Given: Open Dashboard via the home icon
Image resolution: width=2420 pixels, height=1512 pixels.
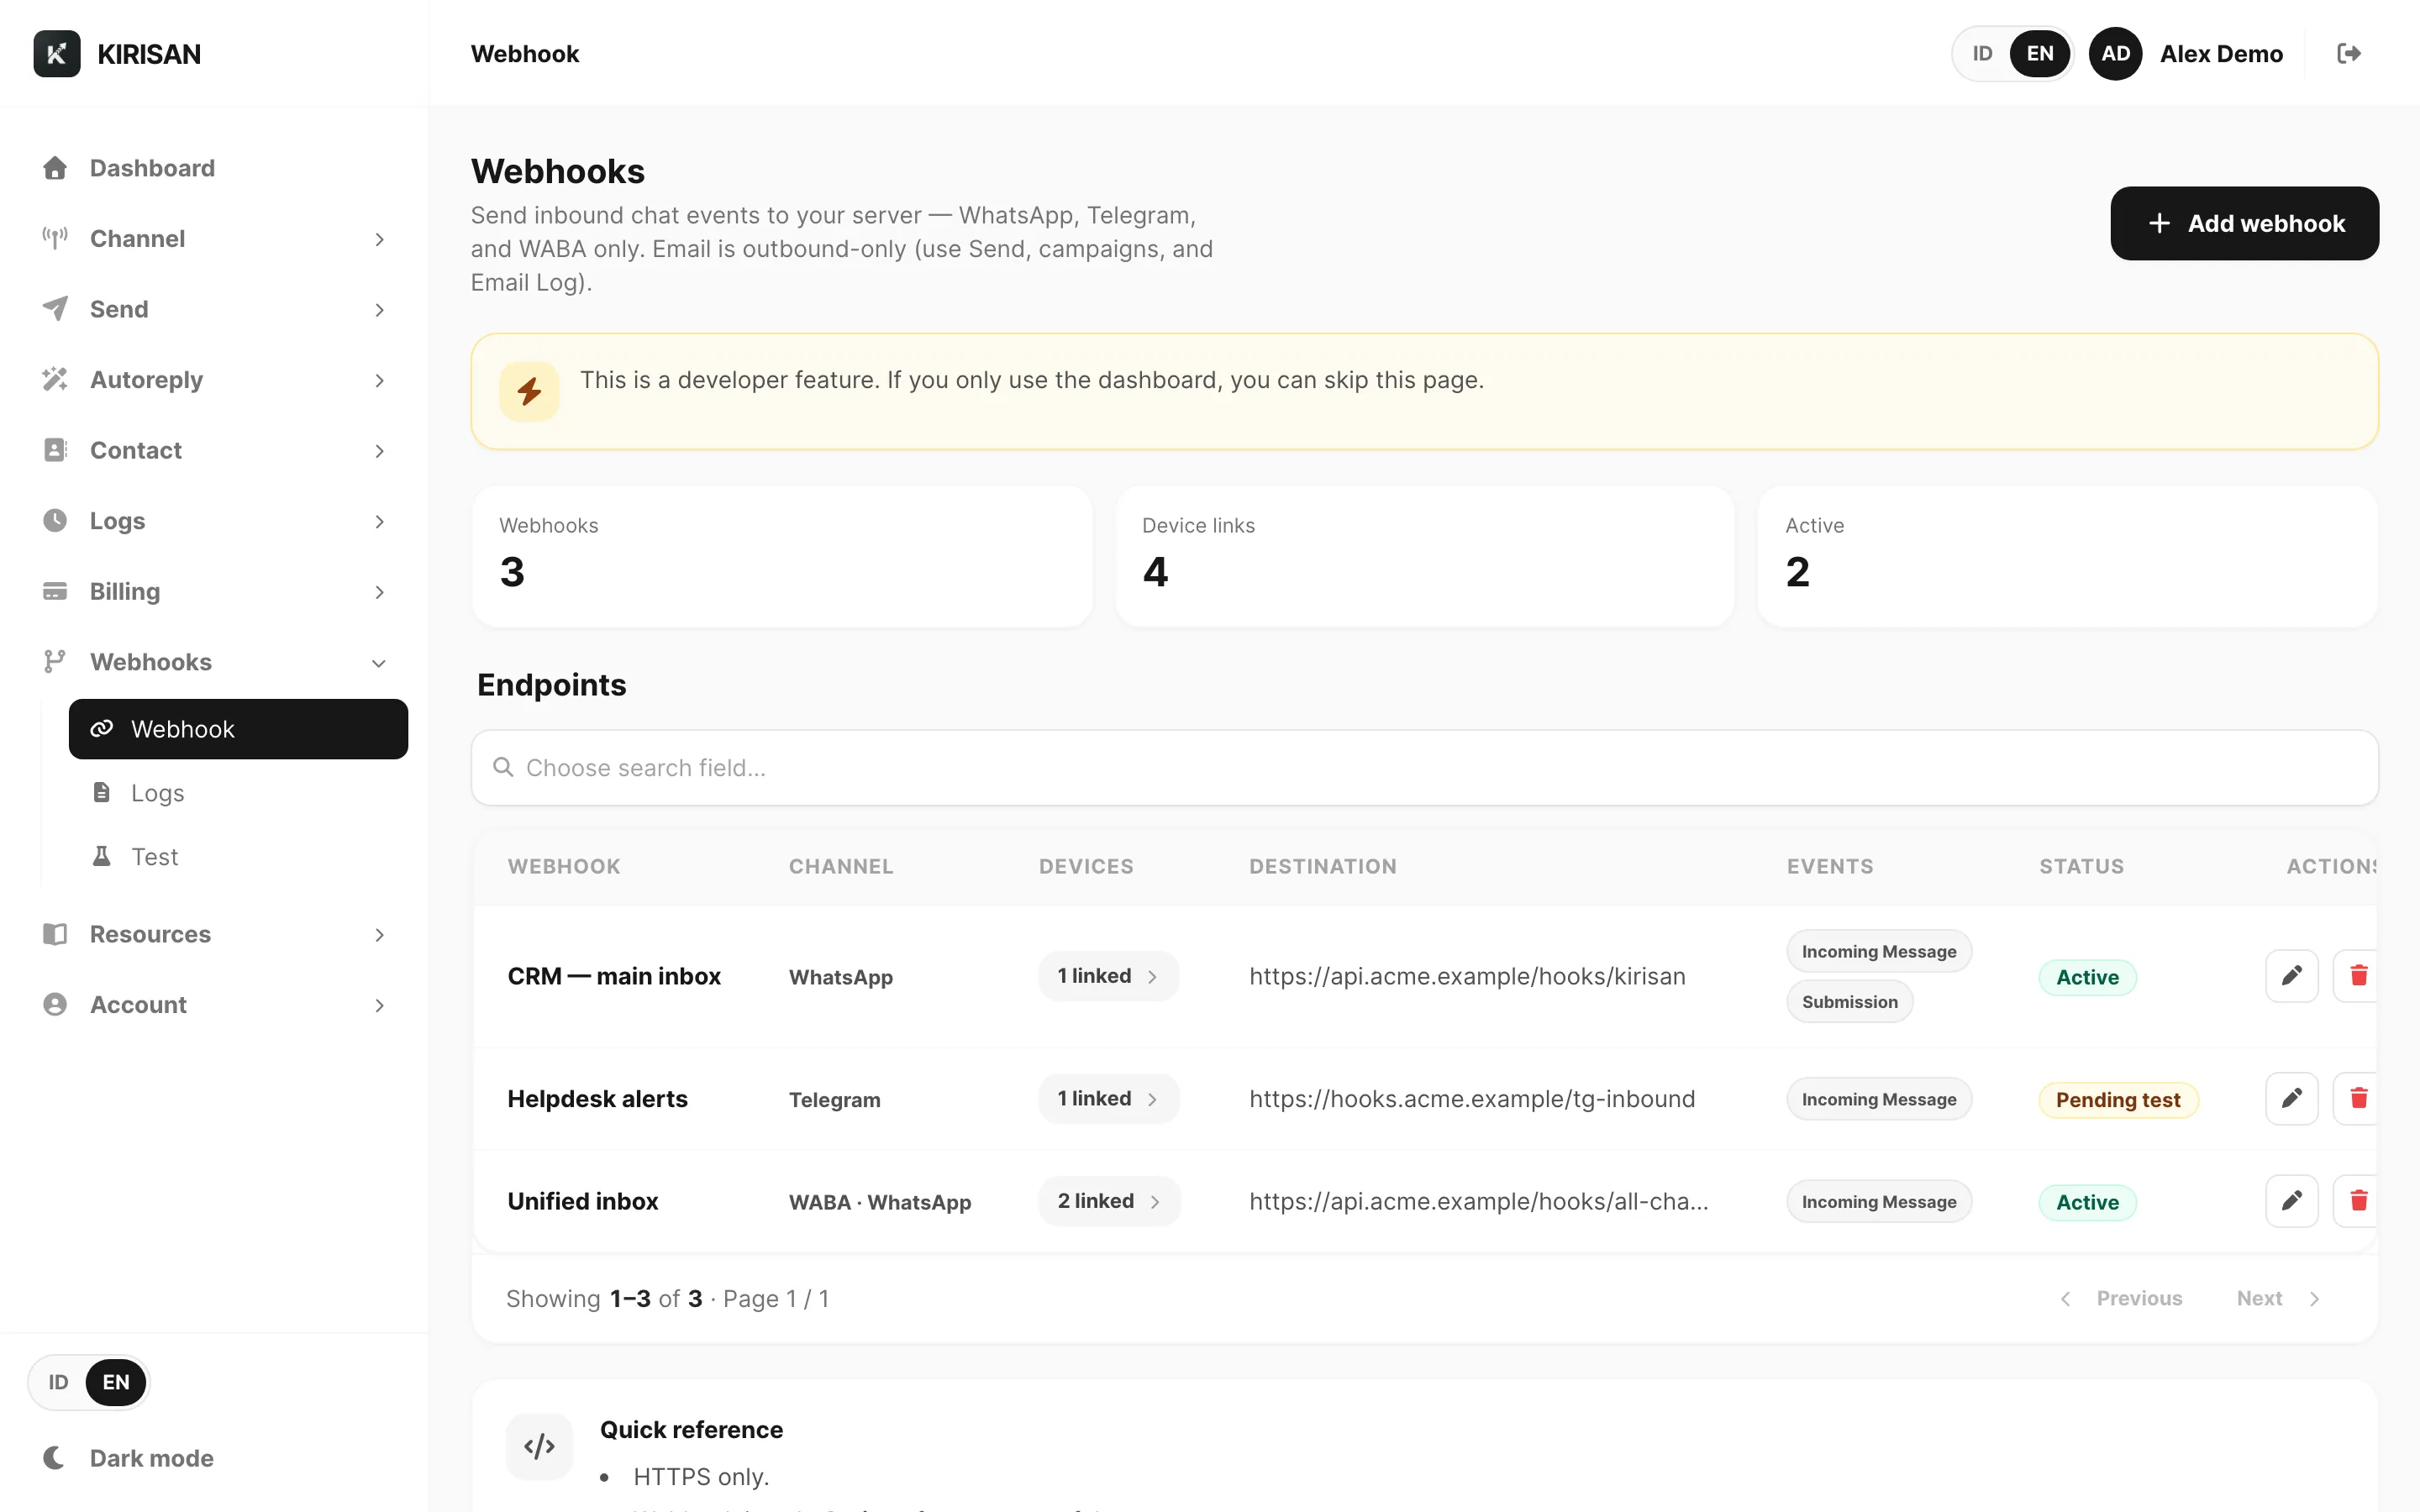Looking at the screenshot, I should (55, 168).
